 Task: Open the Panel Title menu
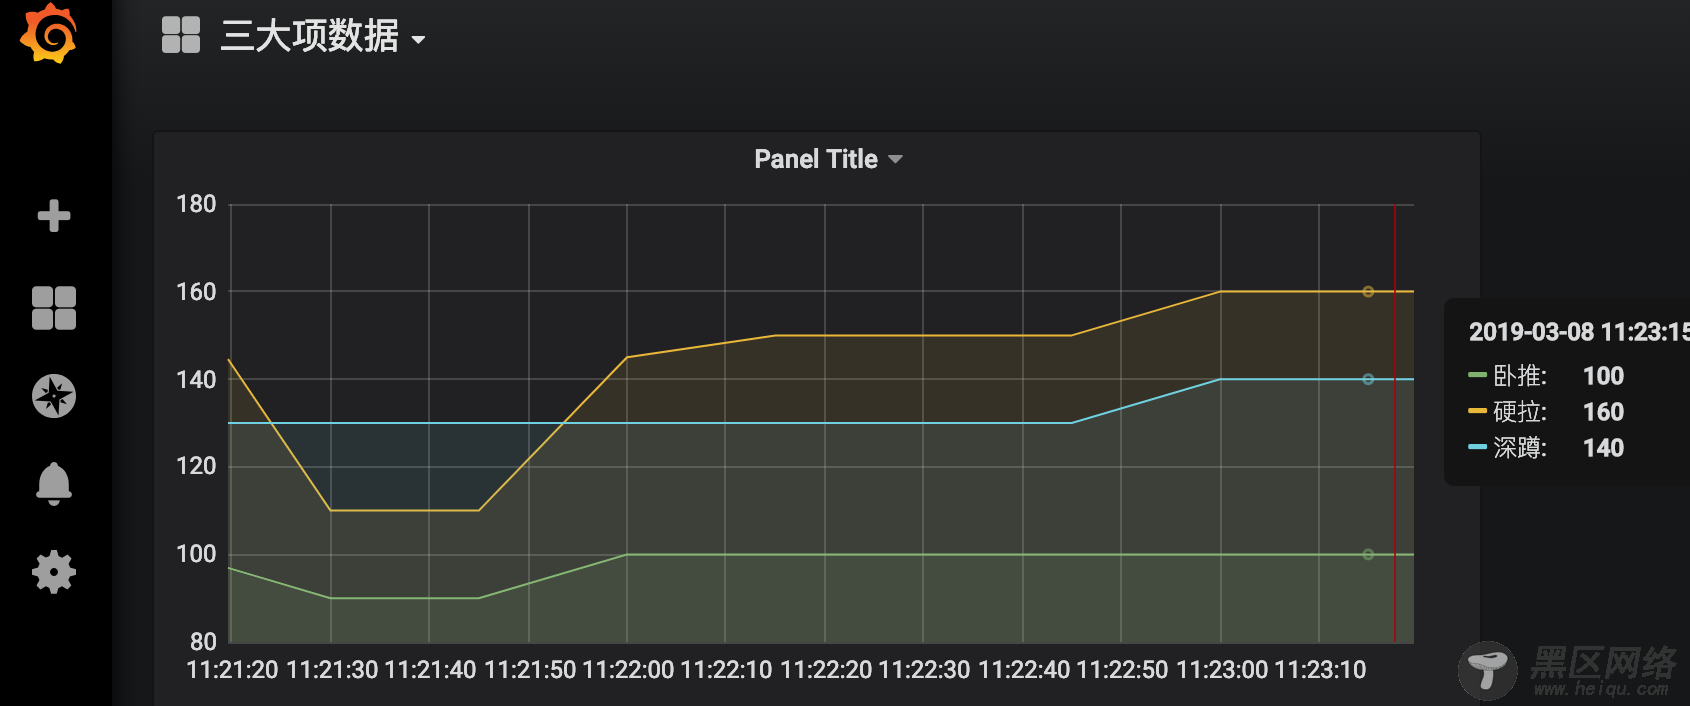point(816,159)
